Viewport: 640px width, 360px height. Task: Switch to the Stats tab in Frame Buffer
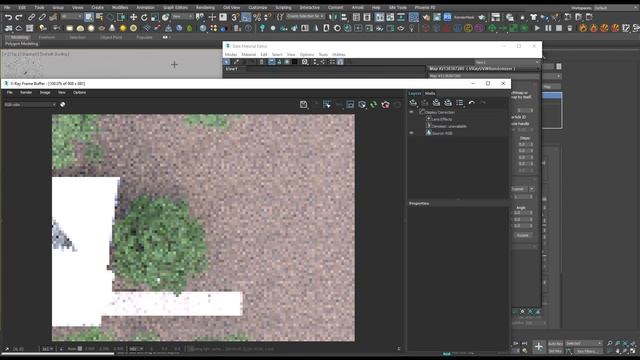[430, 93]
